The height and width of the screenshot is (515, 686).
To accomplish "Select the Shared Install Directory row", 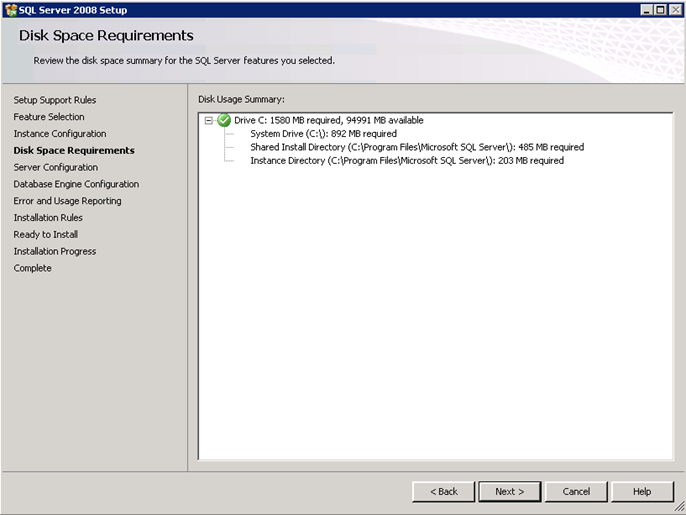I will pos(417,147).
